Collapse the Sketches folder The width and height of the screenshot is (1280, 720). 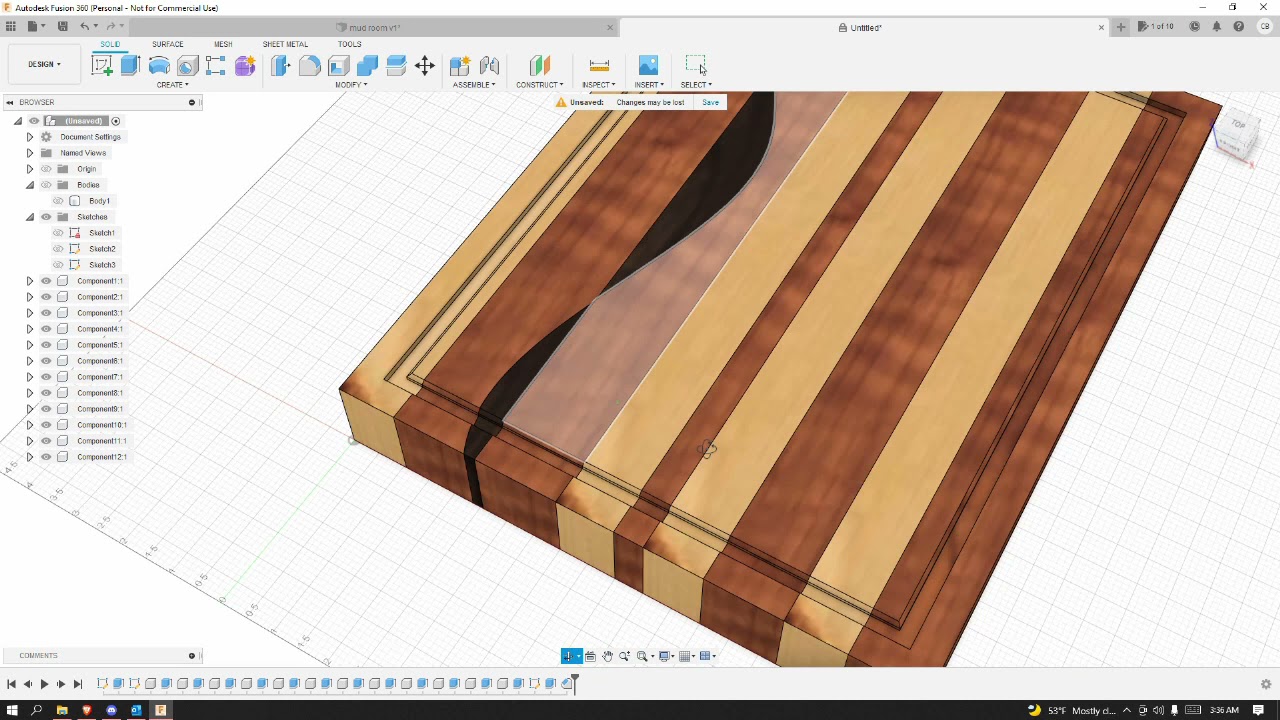point(30,217)
